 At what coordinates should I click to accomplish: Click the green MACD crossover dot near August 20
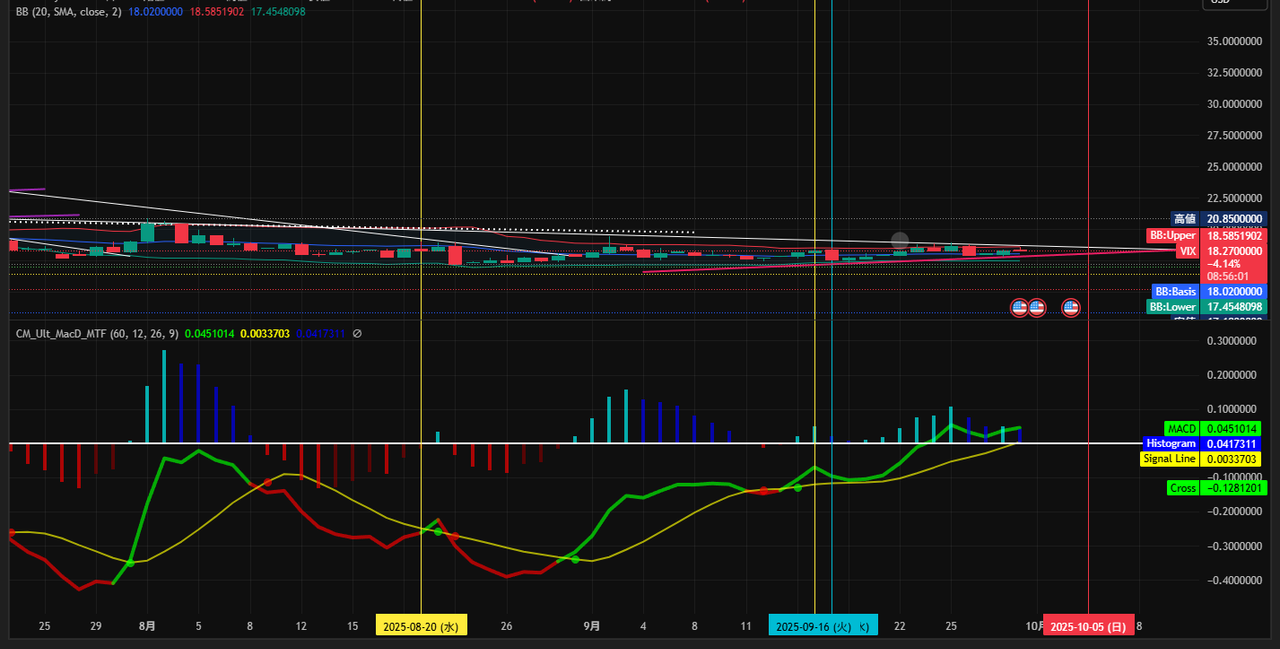438,532
